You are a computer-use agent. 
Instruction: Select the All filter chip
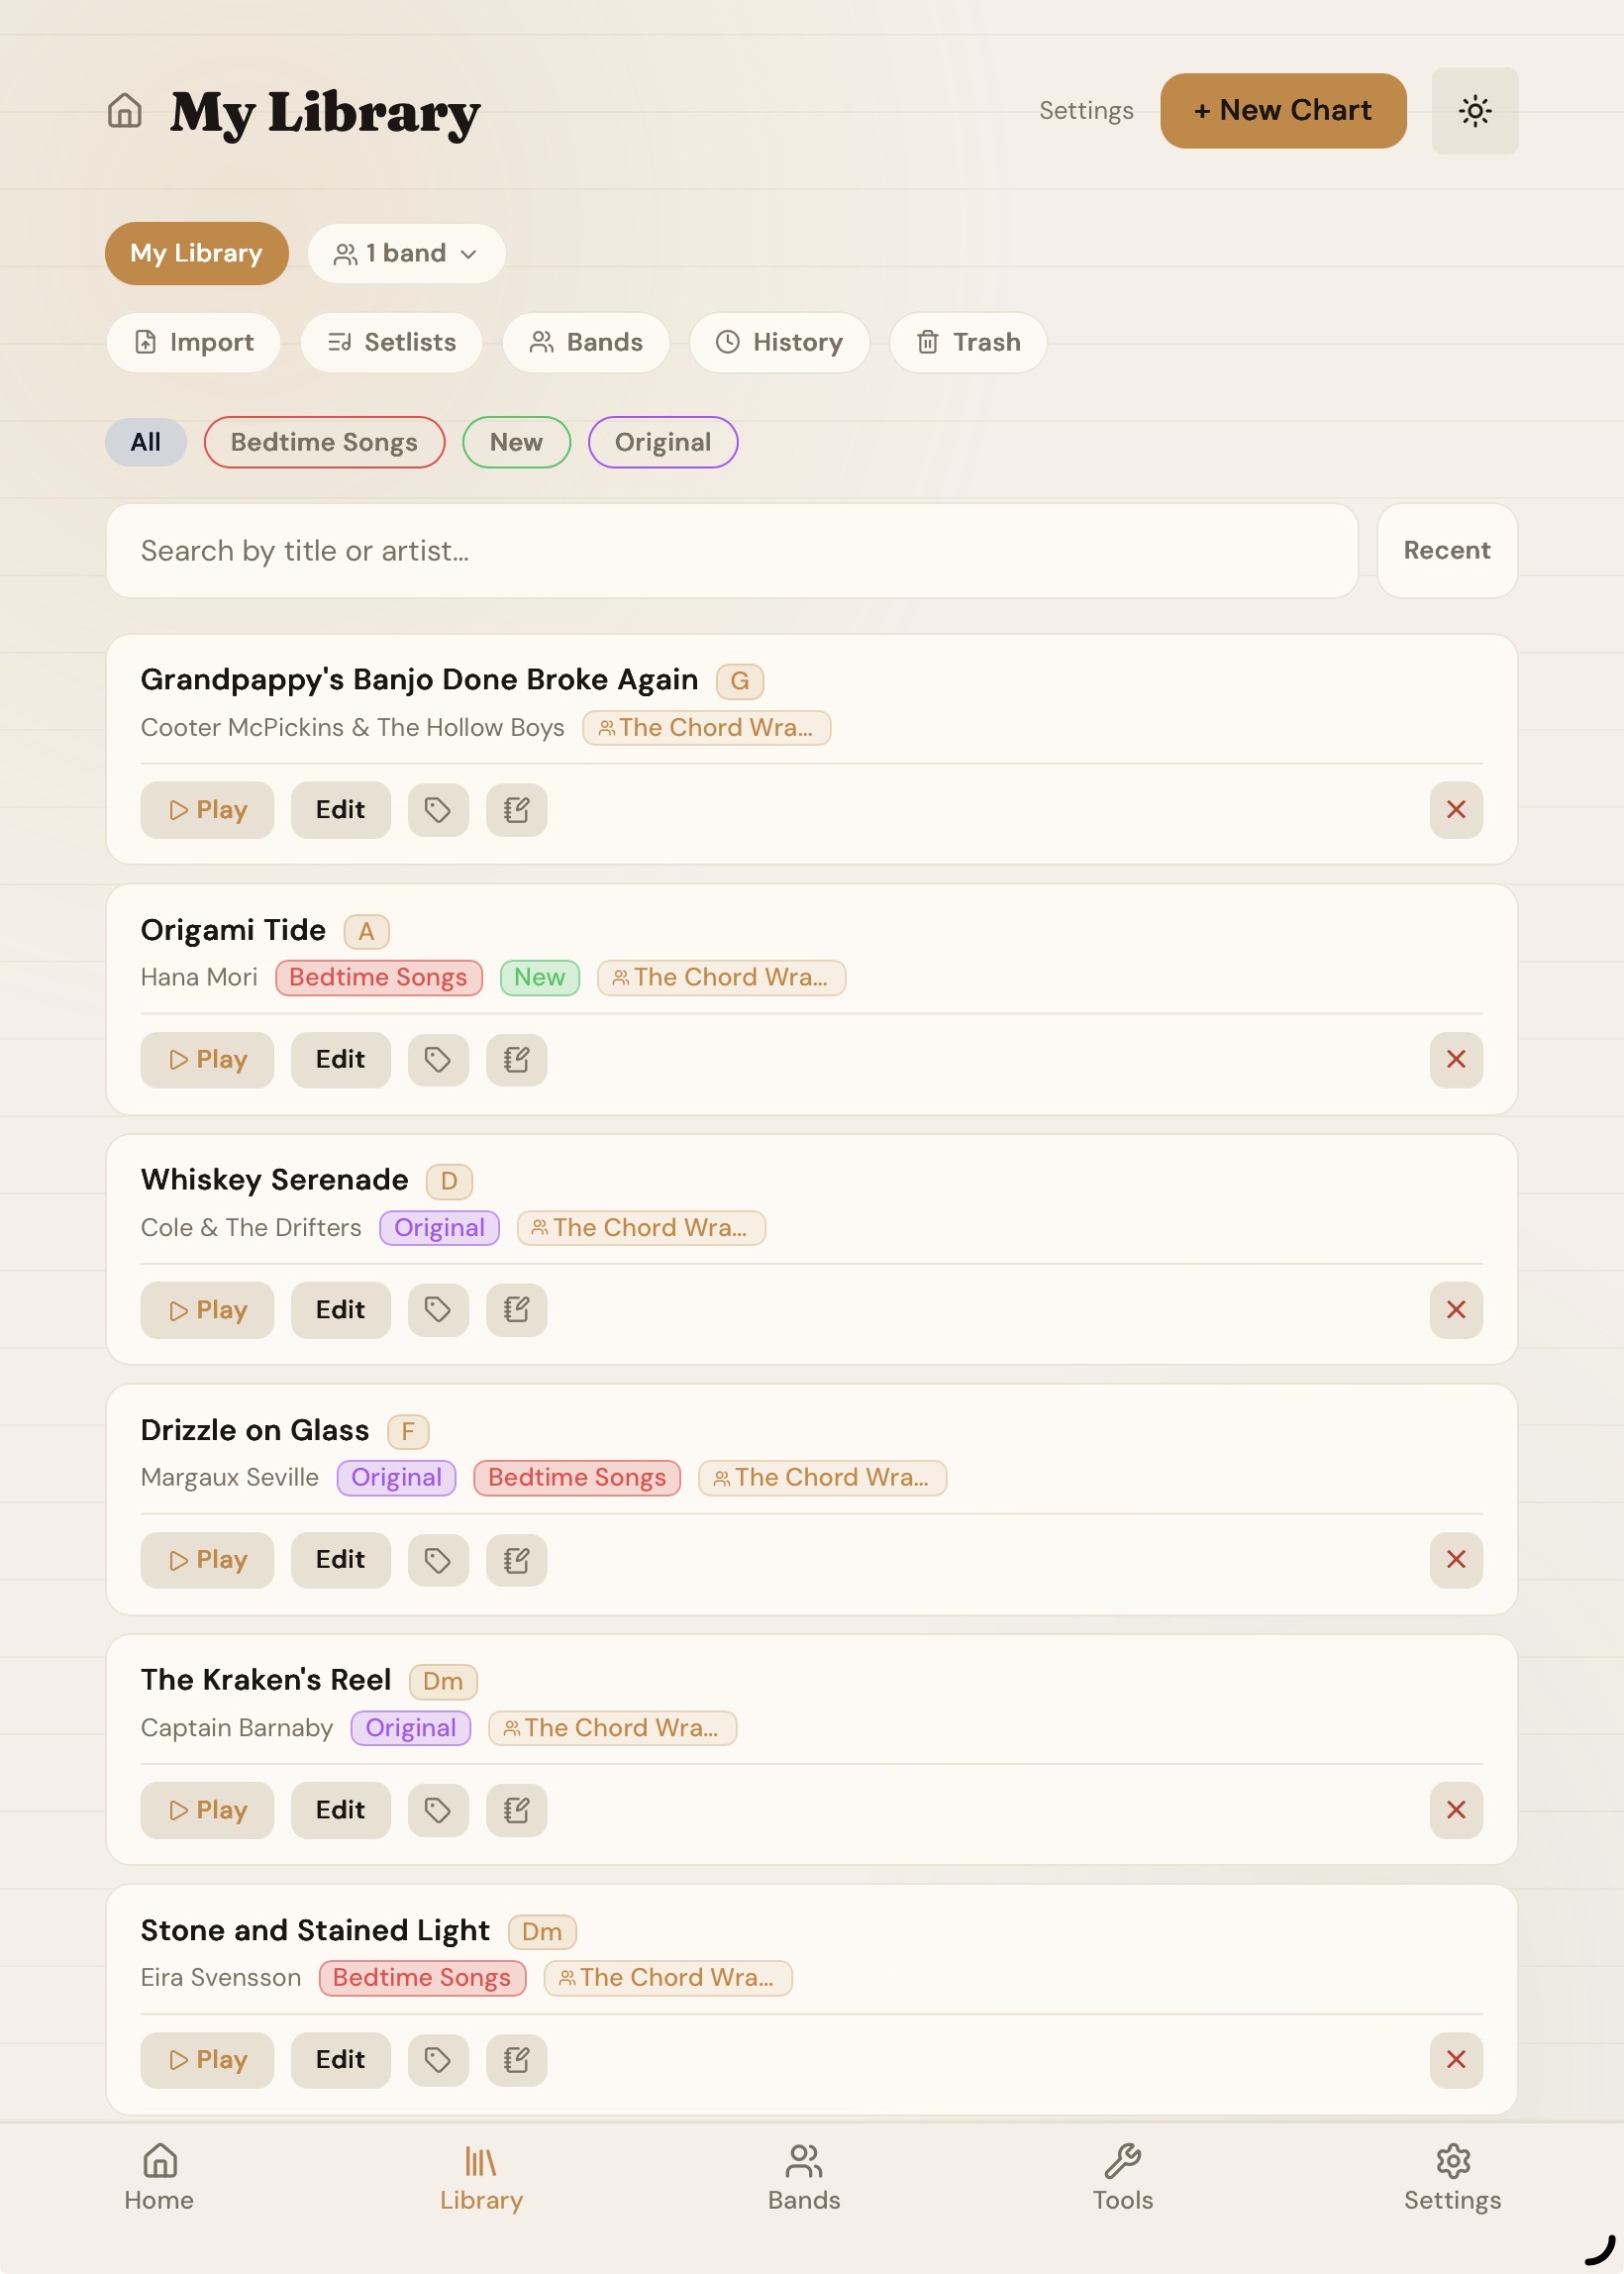click(x=145, y=441)
